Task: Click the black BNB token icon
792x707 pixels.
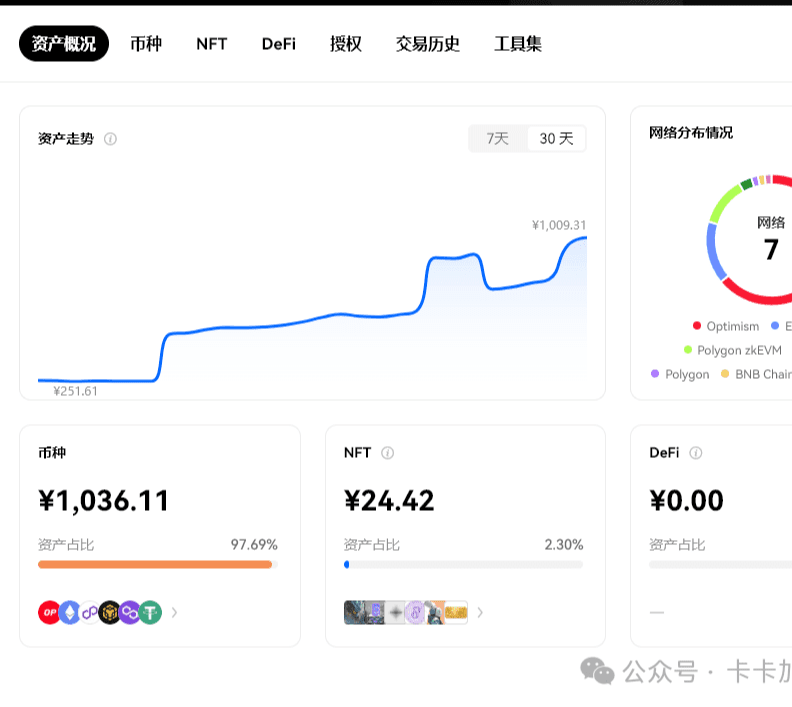Action: point(110,613)
